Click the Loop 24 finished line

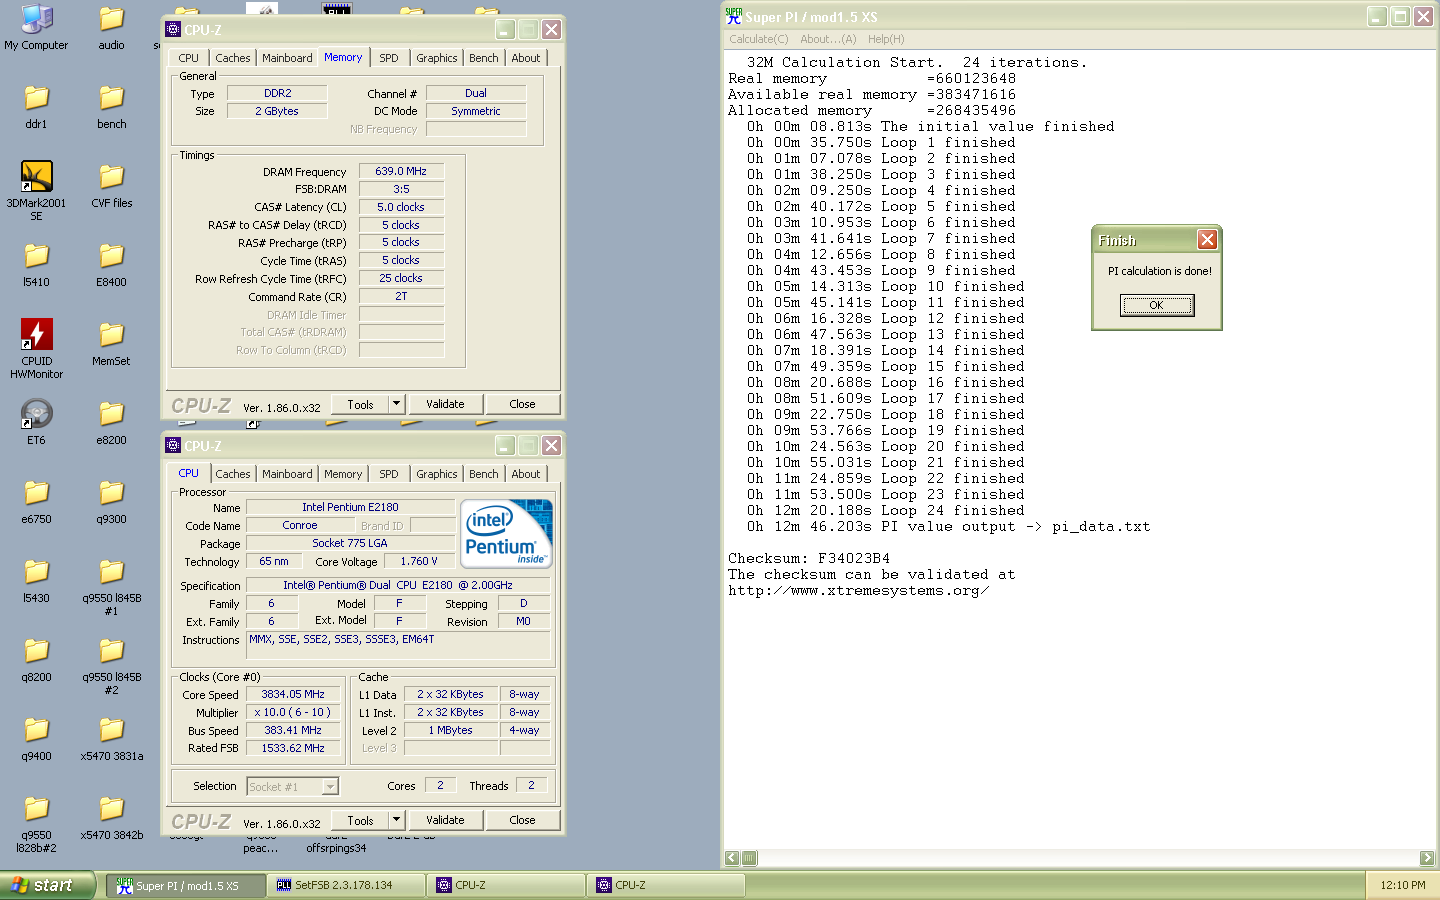[886, 510]
